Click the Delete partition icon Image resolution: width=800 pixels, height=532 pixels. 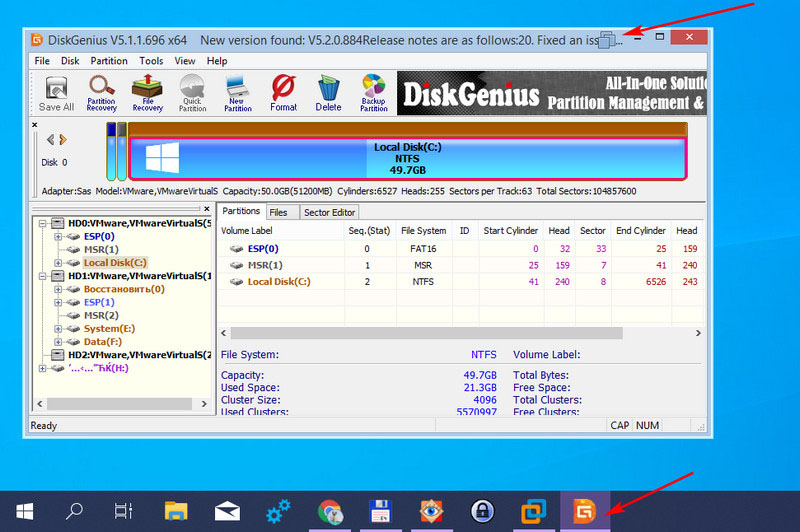click(x=328, y=93)
